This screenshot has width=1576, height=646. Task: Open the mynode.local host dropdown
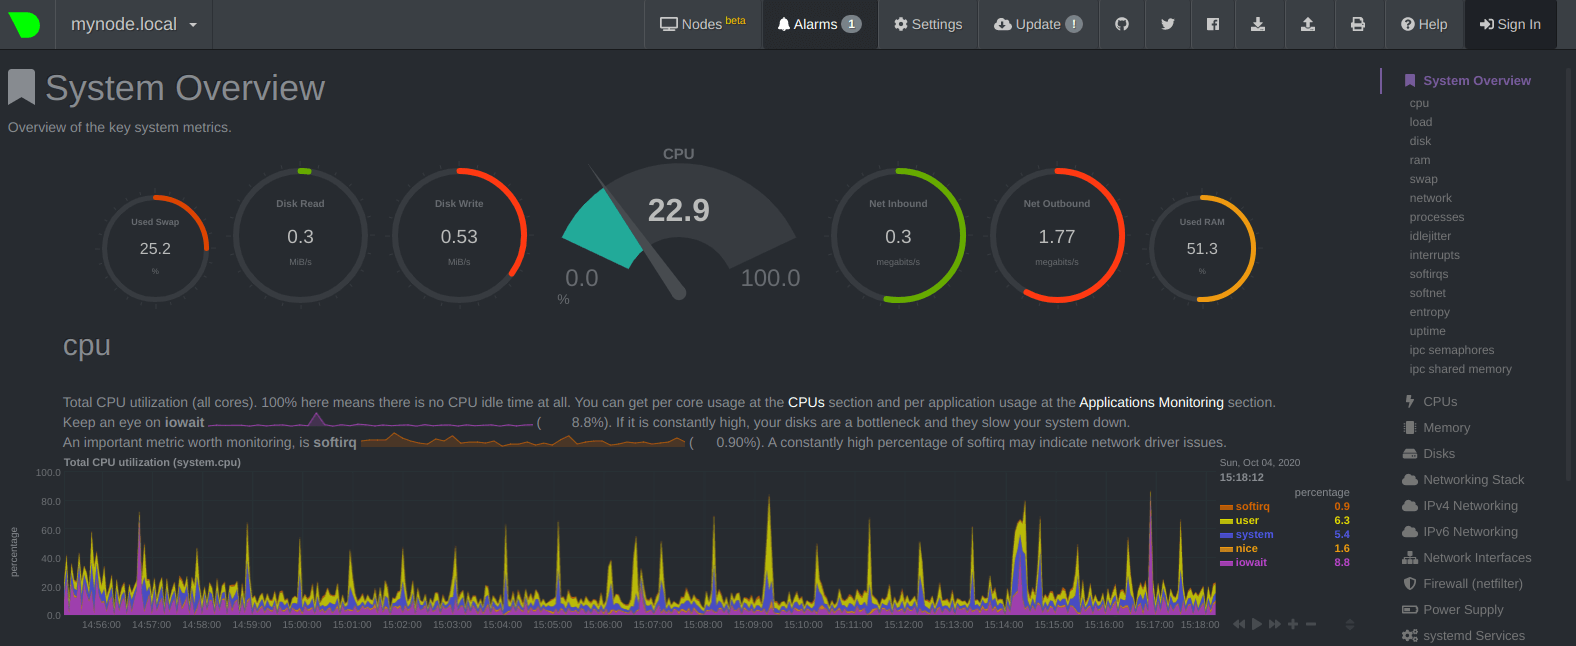coord(134,24)
